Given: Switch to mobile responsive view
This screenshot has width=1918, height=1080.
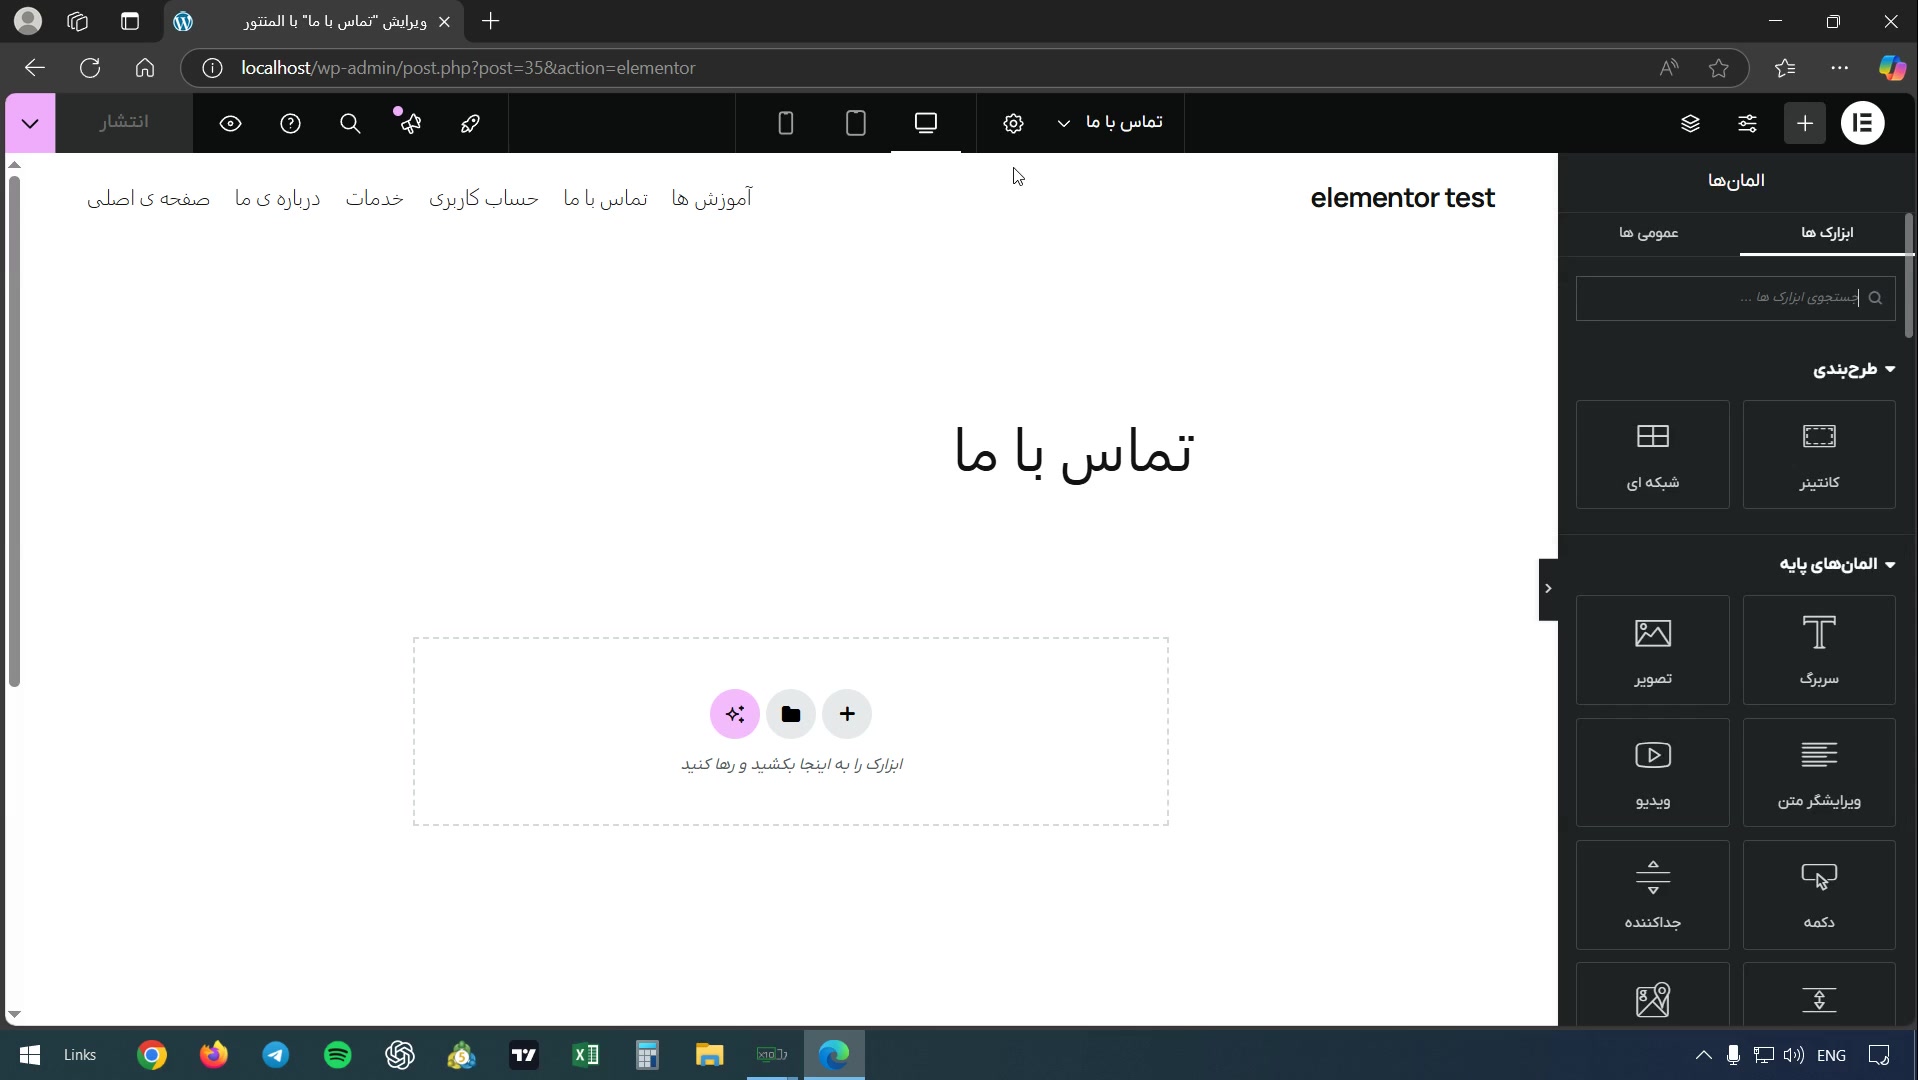Looking at the screenshot, I should click(786, 123).
